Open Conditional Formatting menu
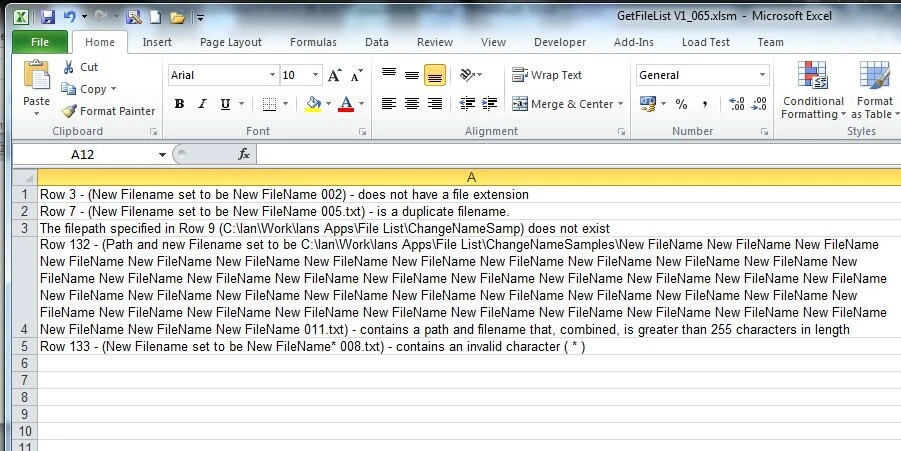 coord(813,90)
